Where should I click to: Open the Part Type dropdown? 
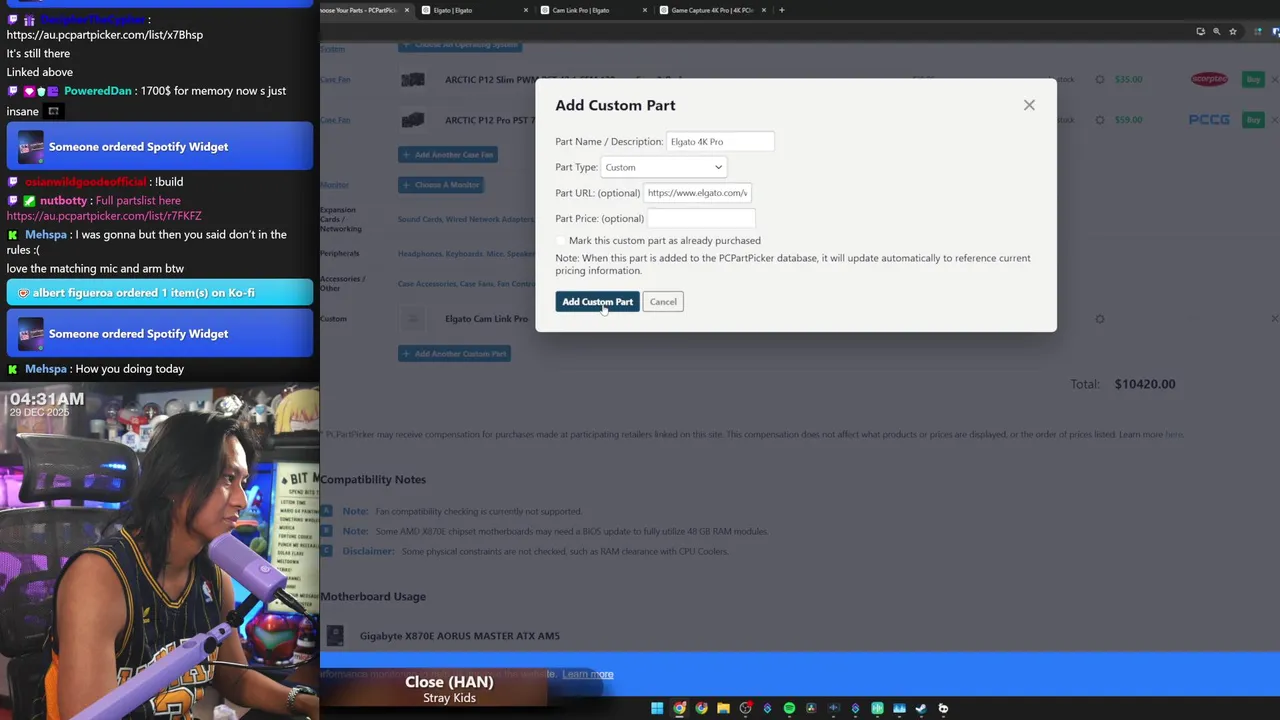[664, 167]
